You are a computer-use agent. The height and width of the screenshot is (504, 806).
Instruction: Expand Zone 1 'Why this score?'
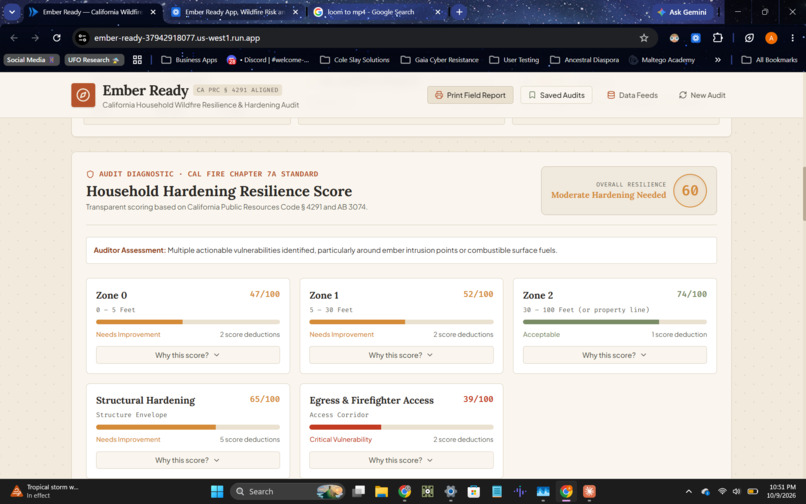[401, 355]
